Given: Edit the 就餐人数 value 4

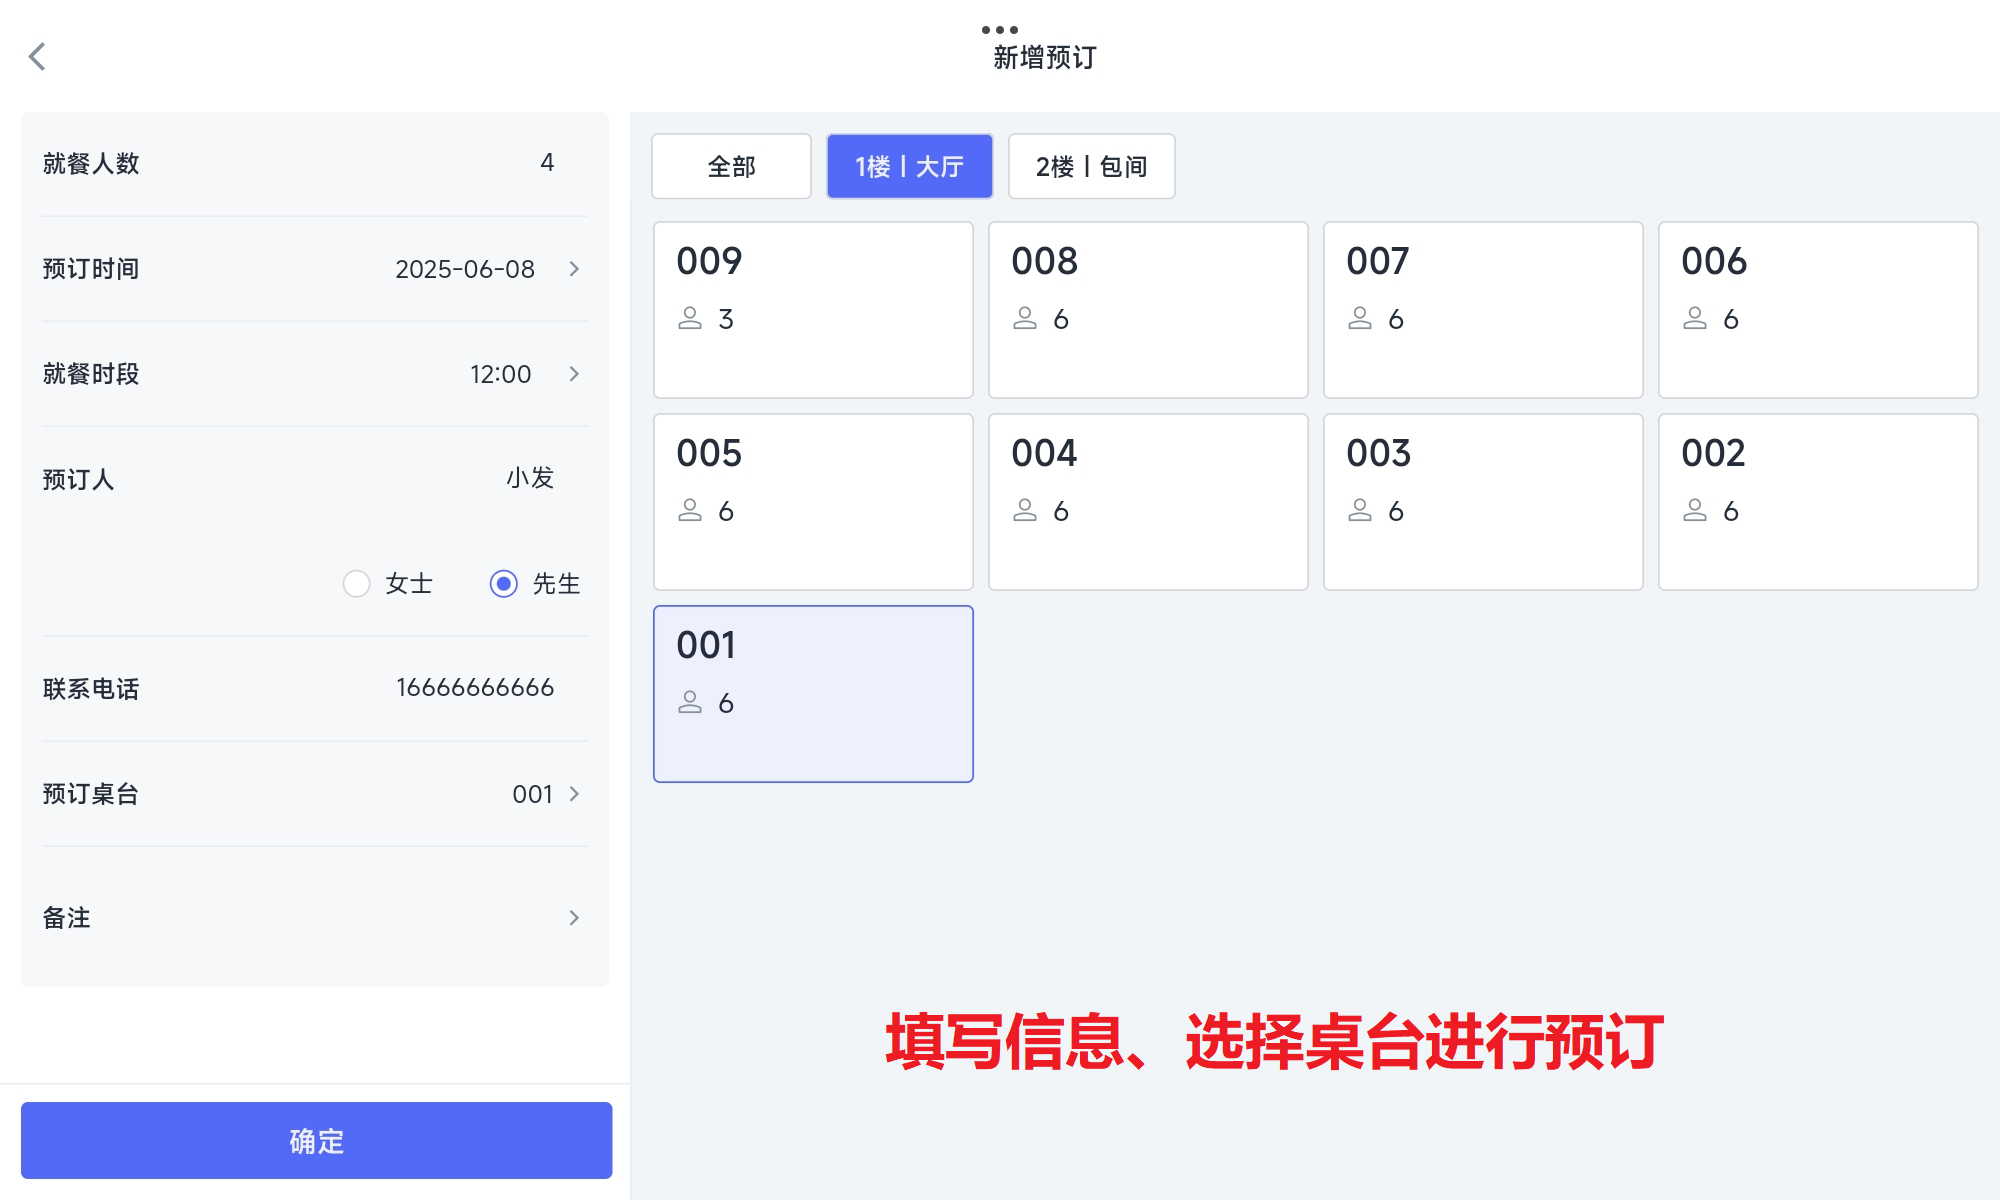Looking at the screenshot, I should click(x=547, y=162).
